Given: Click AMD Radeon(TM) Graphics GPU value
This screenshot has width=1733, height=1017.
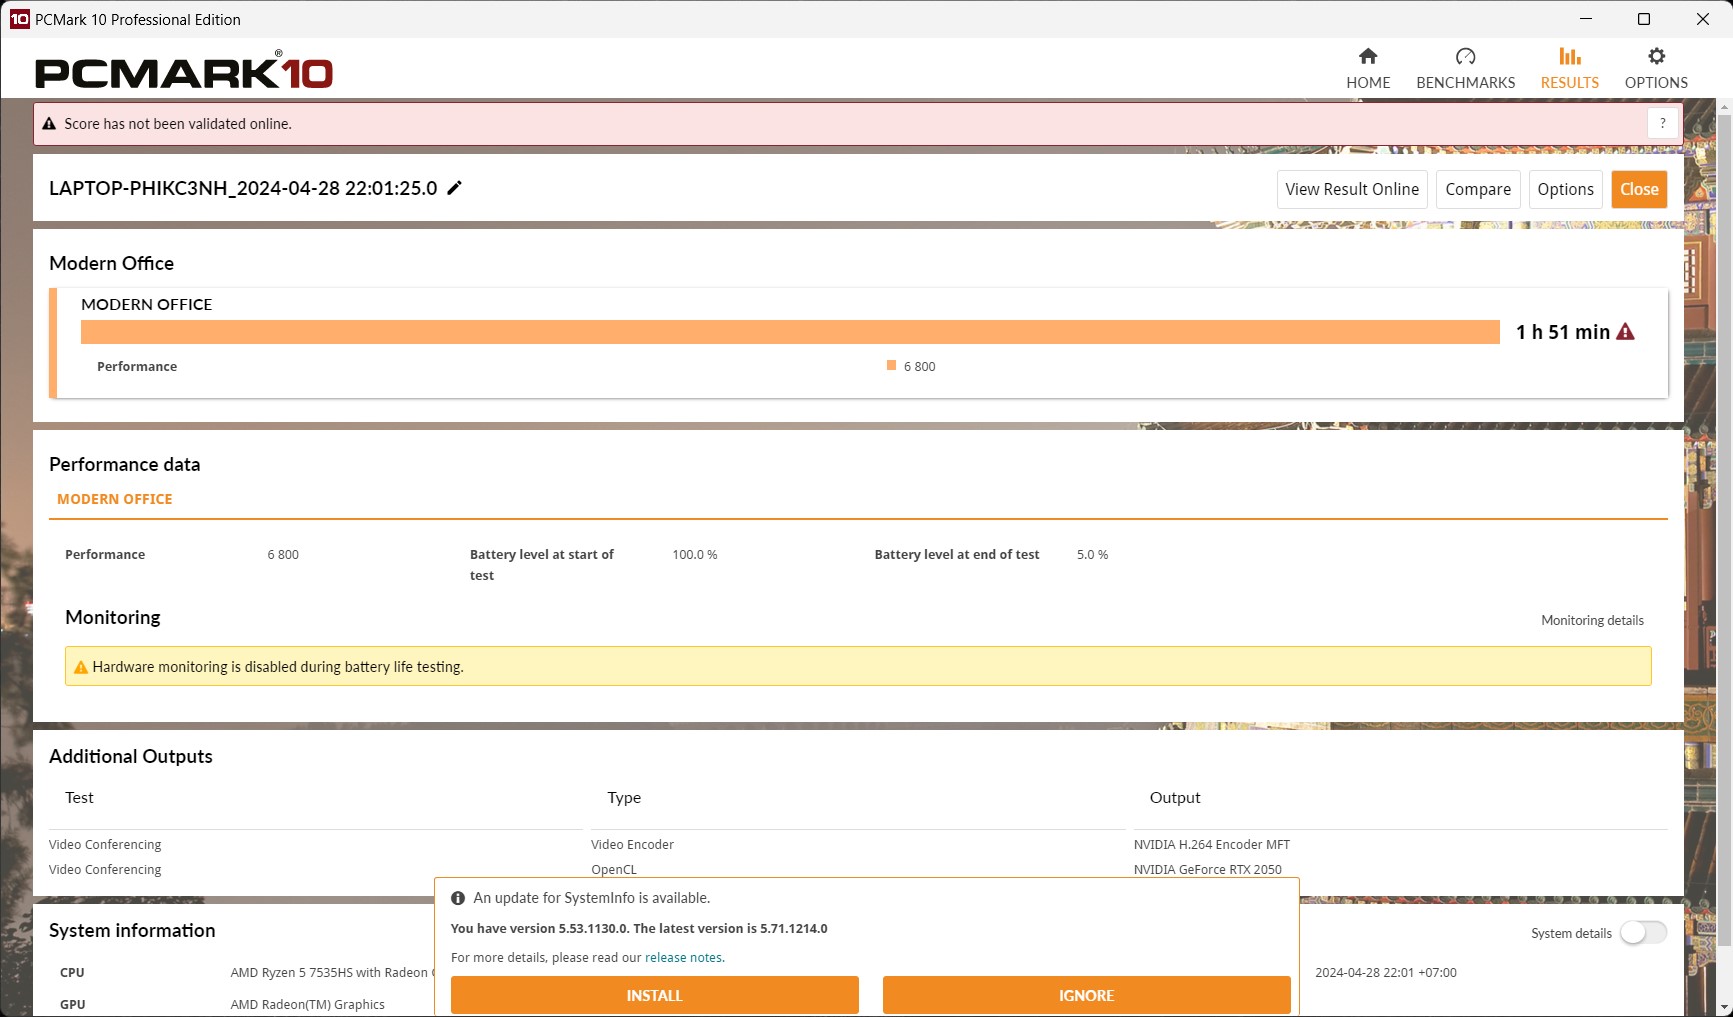Looking at the screenshot, I should tap(307, 1004).
